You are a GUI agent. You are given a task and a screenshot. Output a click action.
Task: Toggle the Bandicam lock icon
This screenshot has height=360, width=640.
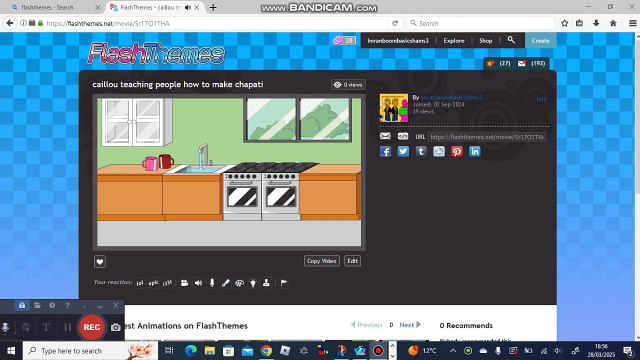click(22, 305)
